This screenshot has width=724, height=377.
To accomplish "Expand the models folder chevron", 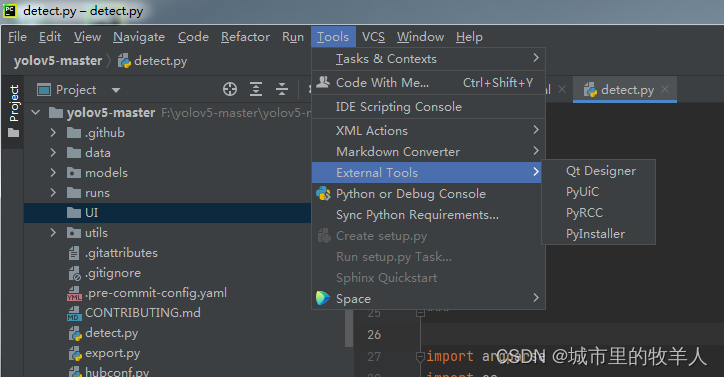I will click(53, 173).
